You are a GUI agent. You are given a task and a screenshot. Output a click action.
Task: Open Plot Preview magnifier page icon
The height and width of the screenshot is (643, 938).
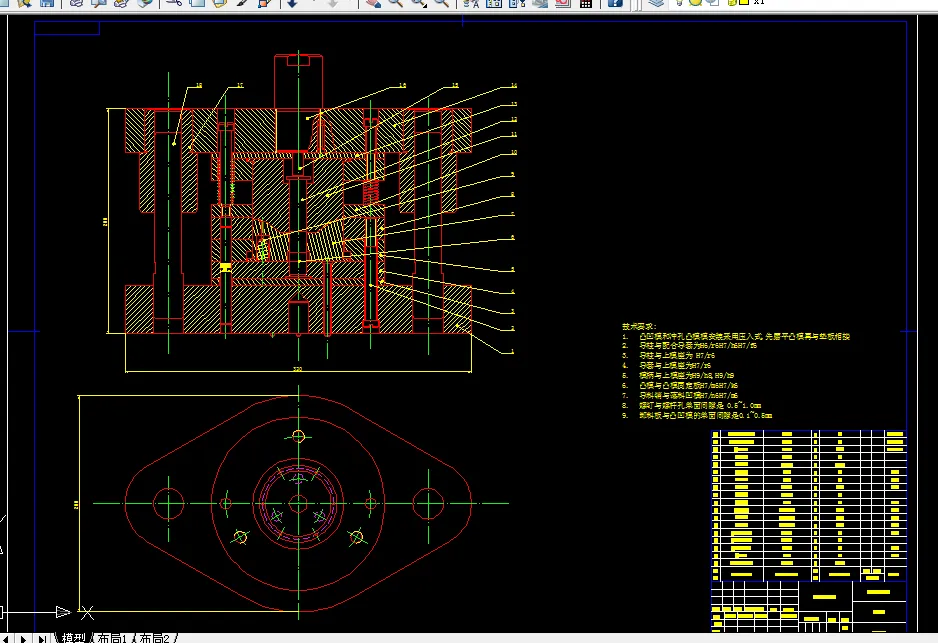pyautogui.click(x=99, y=3)
